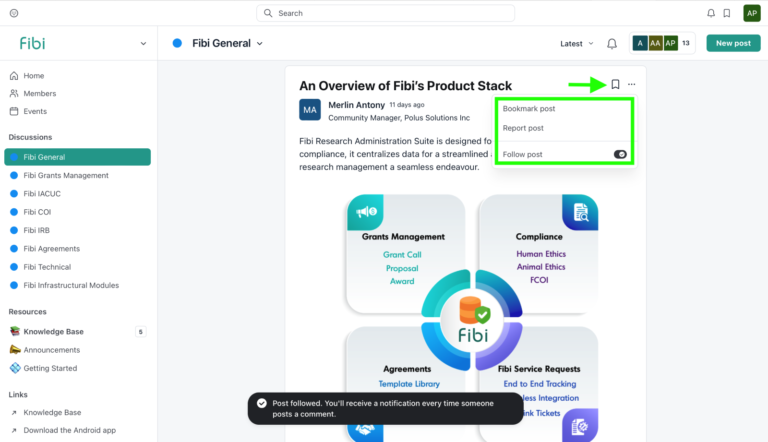Toggle the Follow post switch
The height and width of the screenshot is (442, 768).
pyautogui.click(x=620, y=154)
